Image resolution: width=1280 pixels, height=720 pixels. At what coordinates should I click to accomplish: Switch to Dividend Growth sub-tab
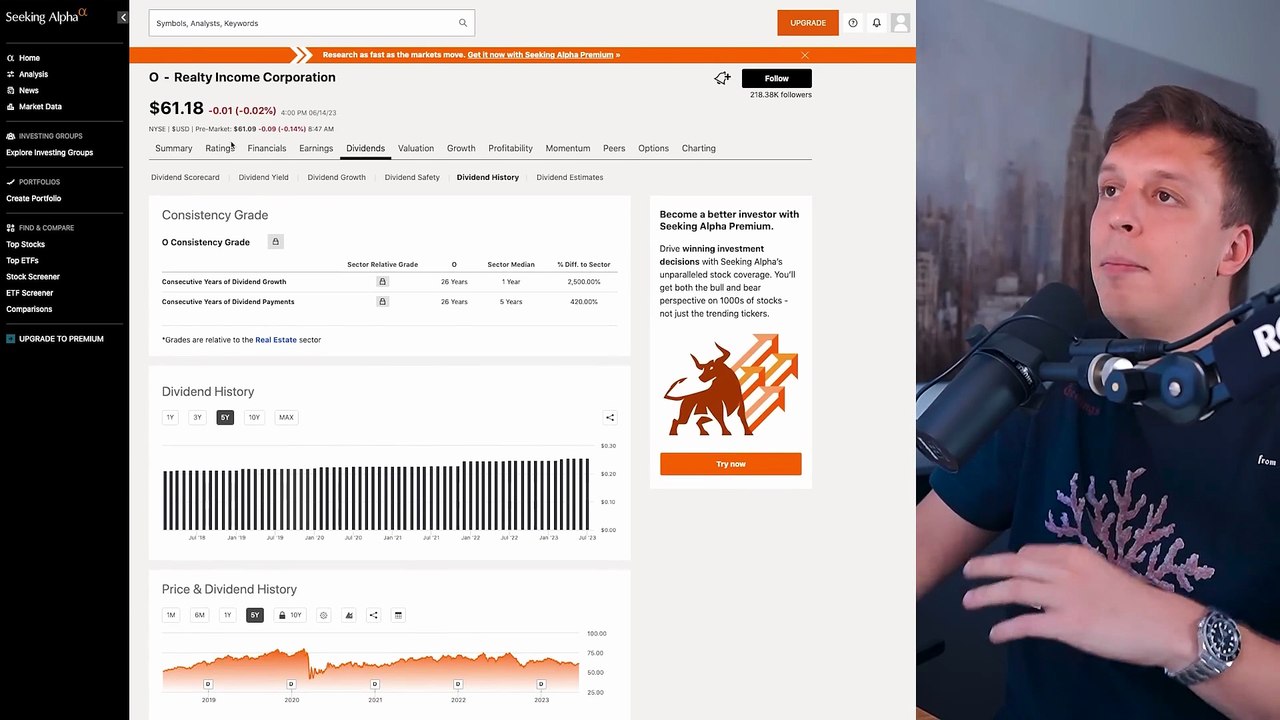336,177
